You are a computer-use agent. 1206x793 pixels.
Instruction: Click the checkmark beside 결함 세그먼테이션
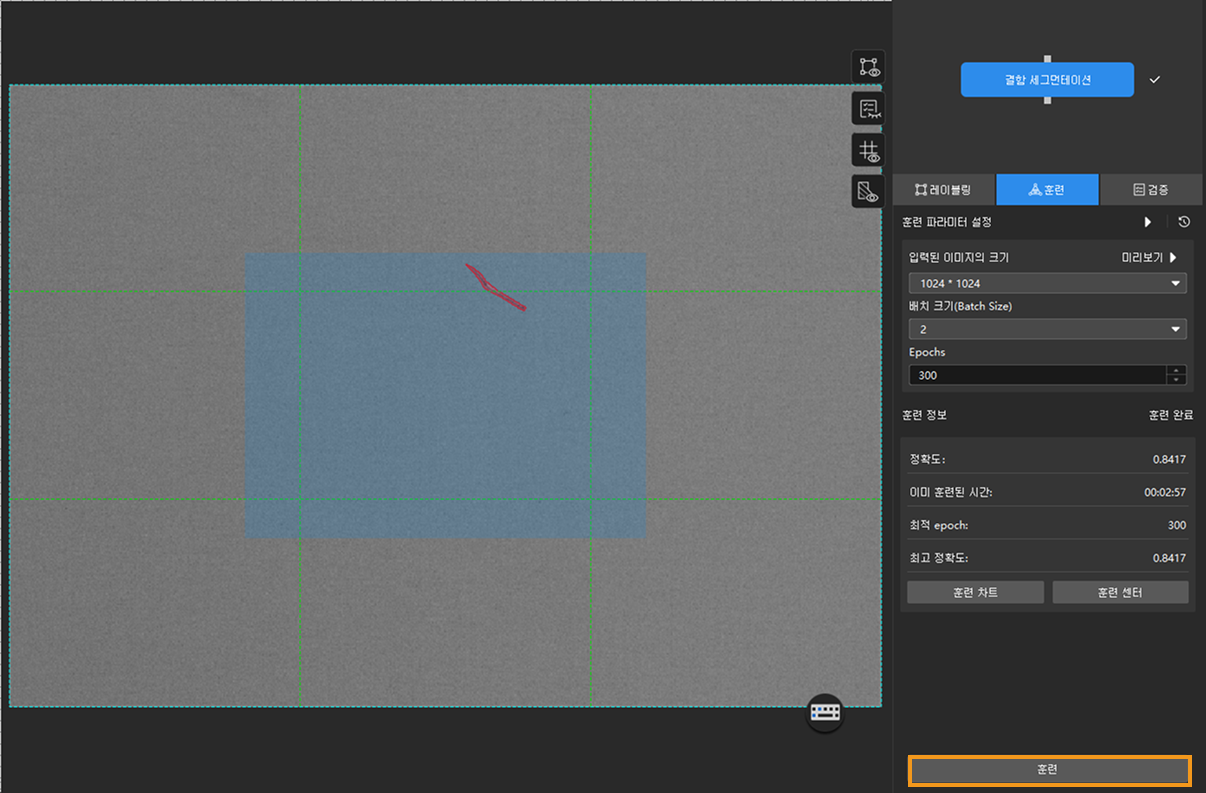click(1155, 80)
